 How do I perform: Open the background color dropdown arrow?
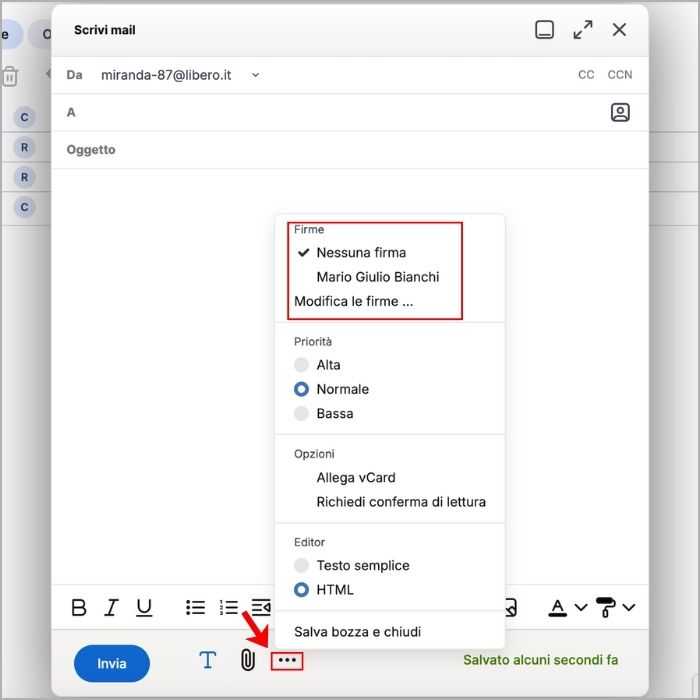click(629, 607)
